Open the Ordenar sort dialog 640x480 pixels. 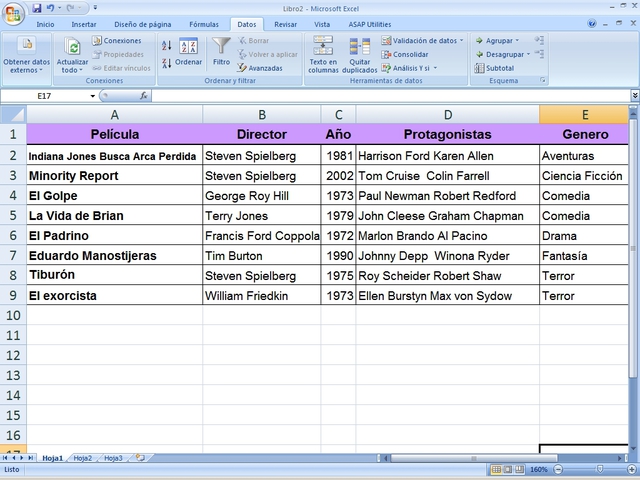pyautogui.click(x=188, y=52)
